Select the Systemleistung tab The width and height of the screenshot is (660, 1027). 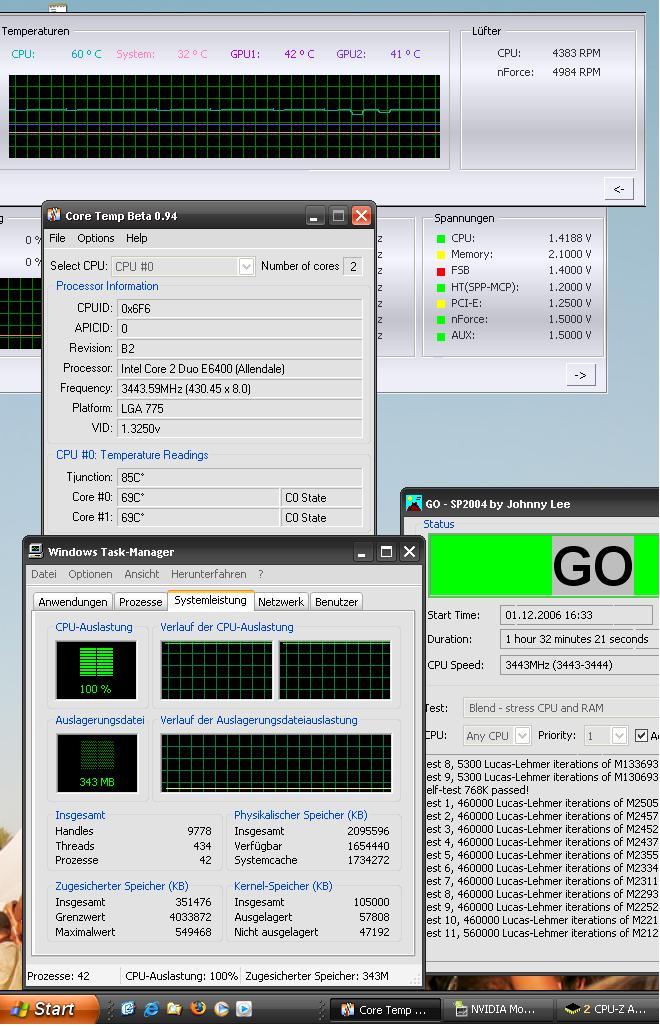point(210,600)
